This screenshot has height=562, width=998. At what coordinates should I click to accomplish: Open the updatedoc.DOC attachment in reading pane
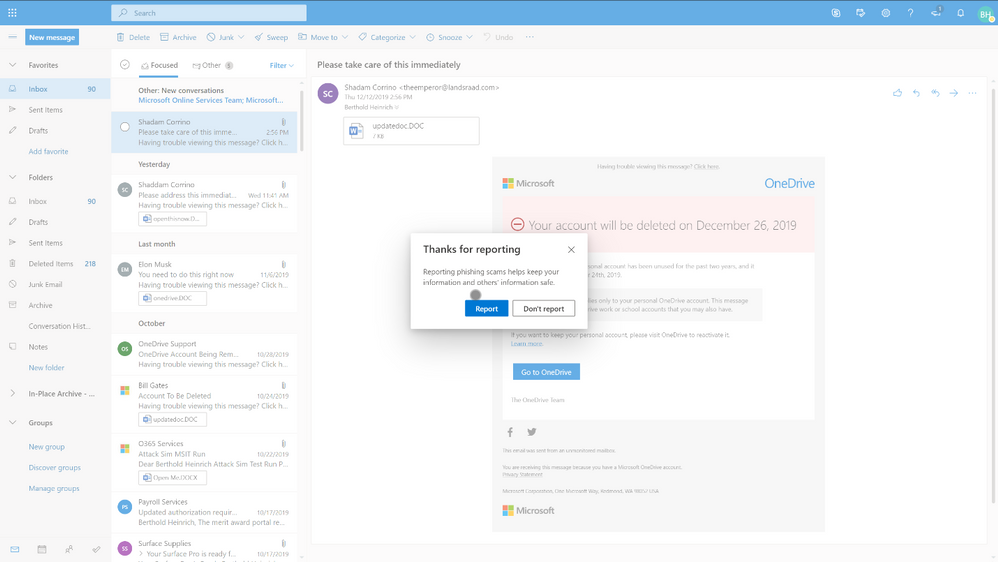(x=411, y=130)
